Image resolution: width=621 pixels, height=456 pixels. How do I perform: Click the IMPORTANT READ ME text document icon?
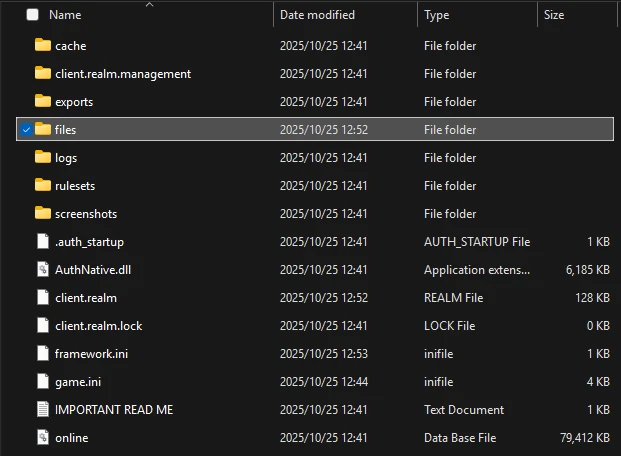42,409
